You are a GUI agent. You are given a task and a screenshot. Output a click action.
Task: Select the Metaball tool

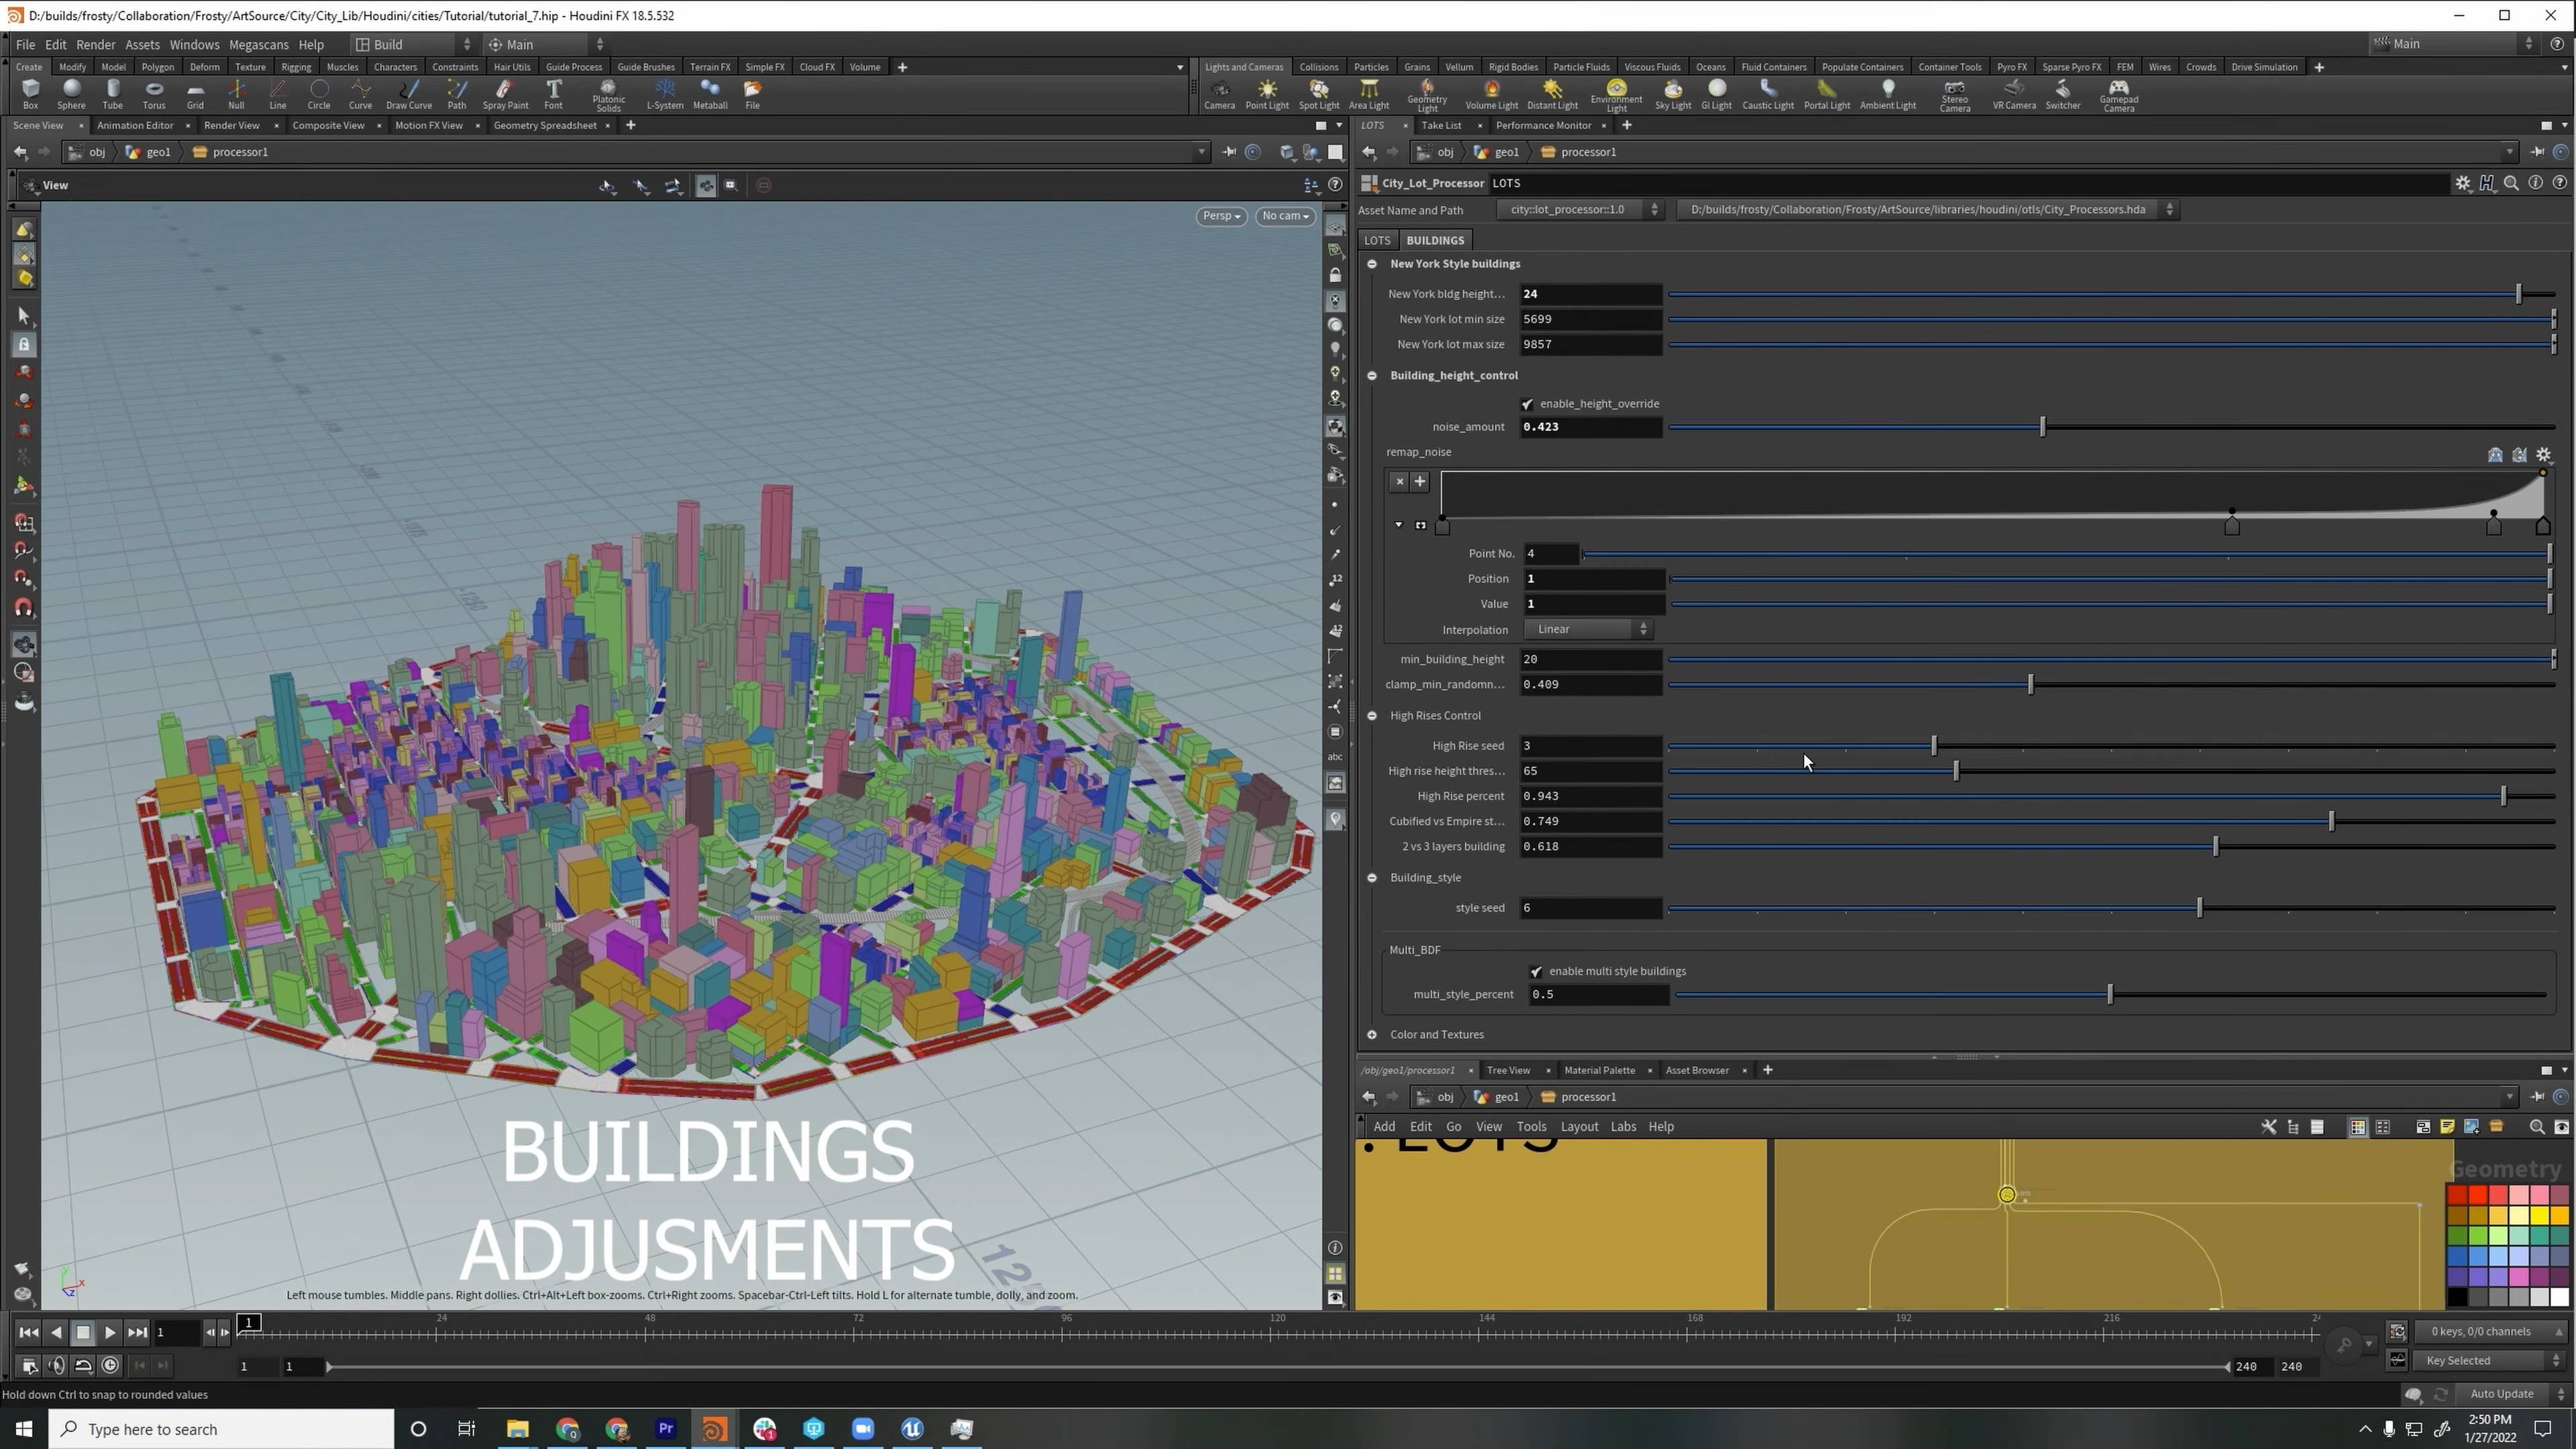pyautogui.click(x=710, y=94)
